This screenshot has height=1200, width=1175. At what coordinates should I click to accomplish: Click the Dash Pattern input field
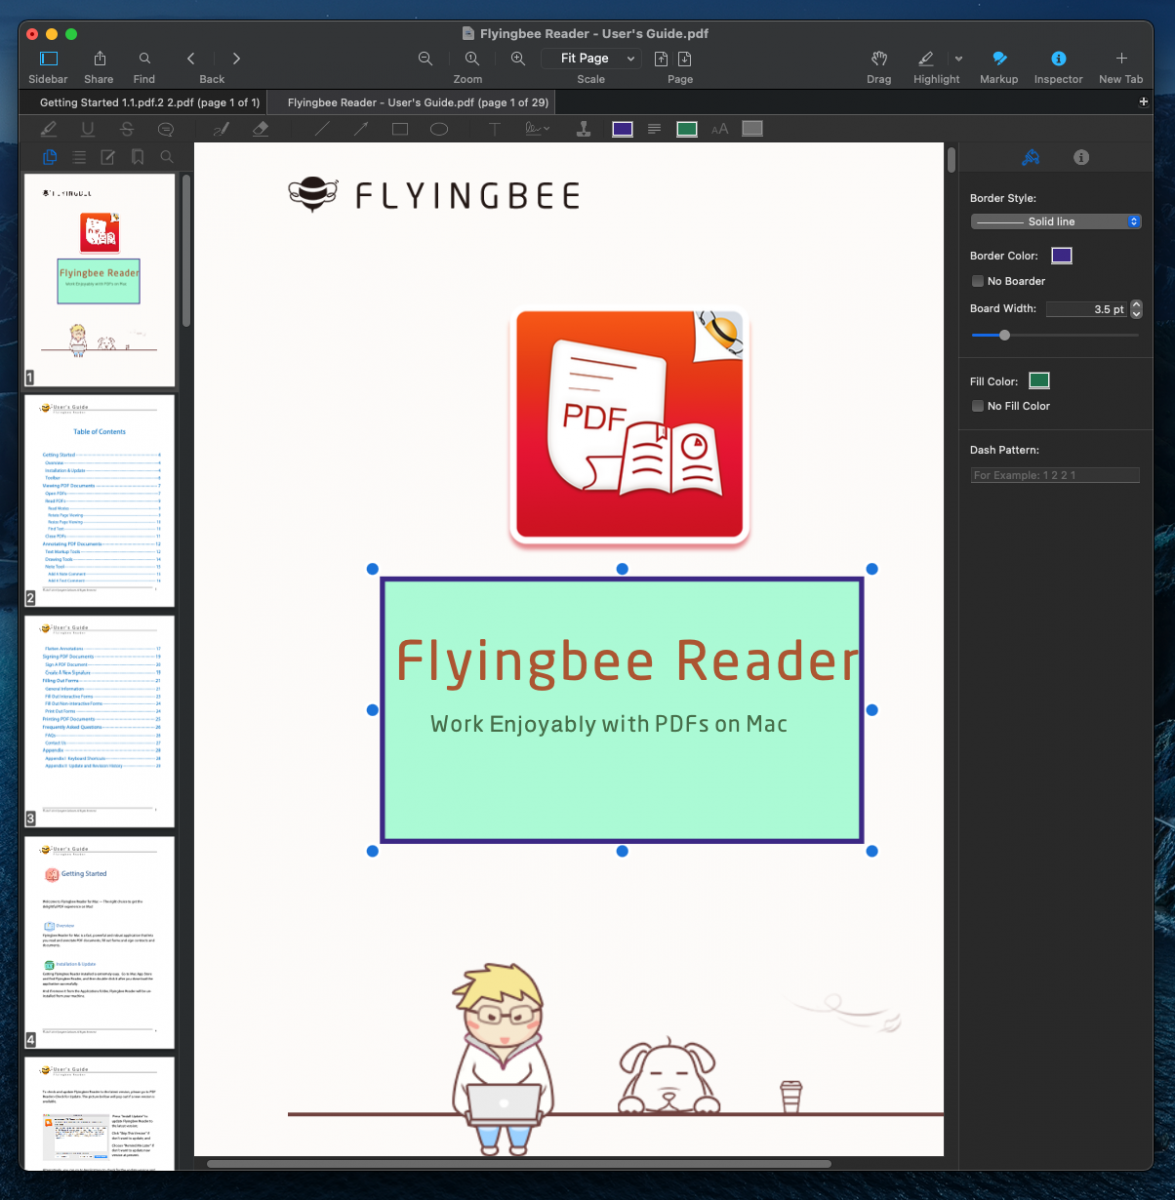click(x=1055, y=475)
